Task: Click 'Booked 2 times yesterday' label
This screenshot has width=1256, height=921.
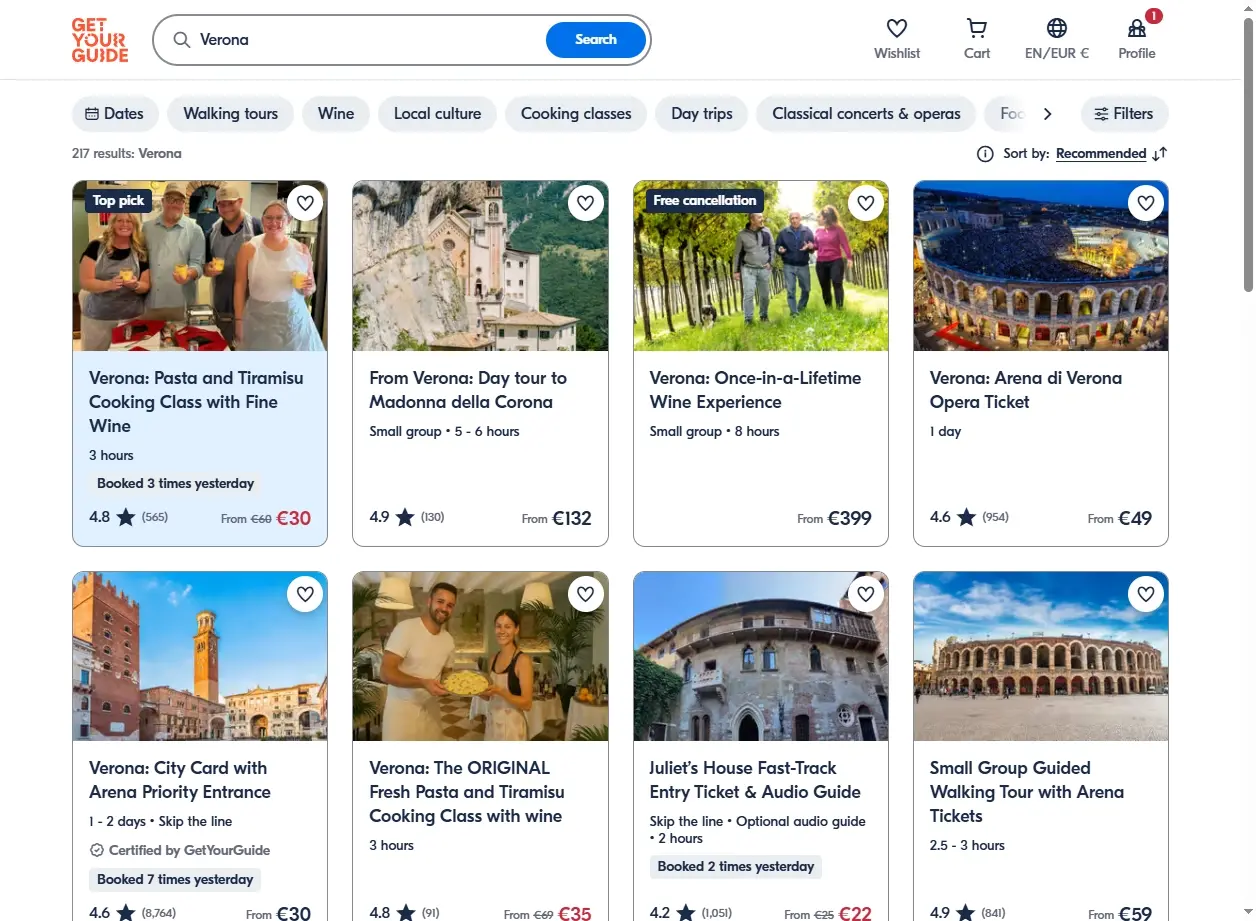Action: [x=736, y=867]
